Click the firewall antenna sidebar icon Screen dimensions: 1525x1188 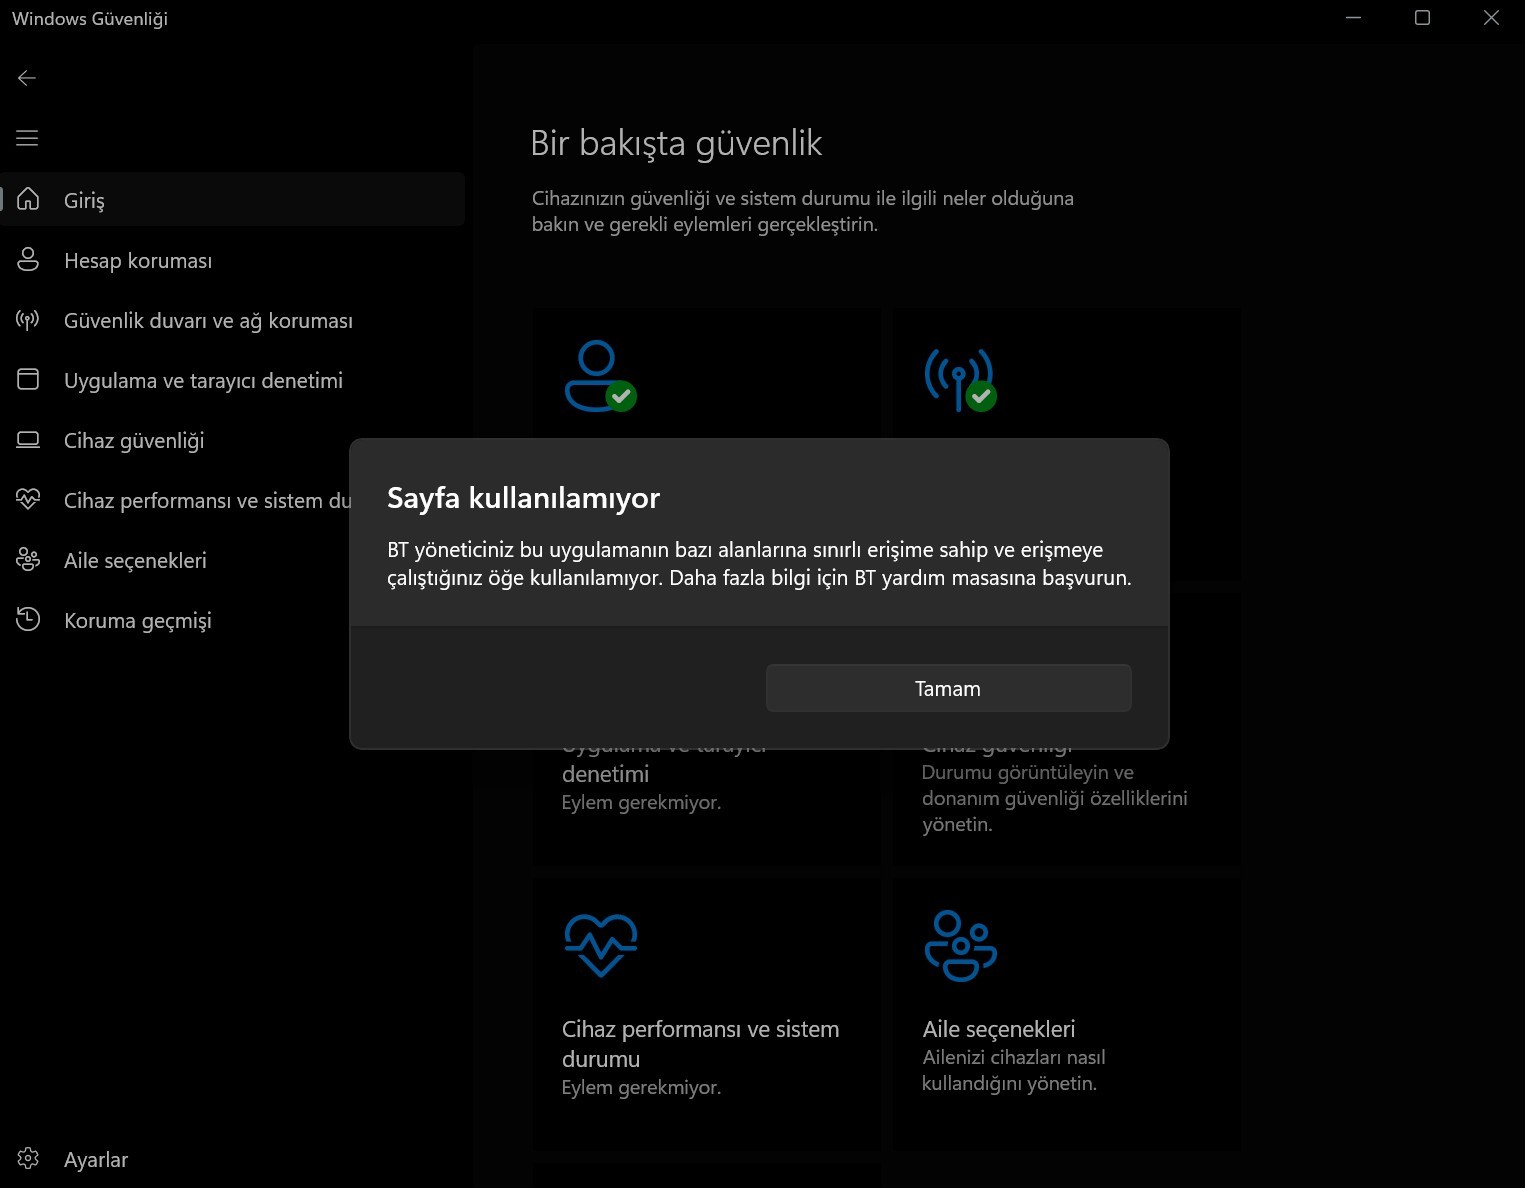(x=28, y=320)
